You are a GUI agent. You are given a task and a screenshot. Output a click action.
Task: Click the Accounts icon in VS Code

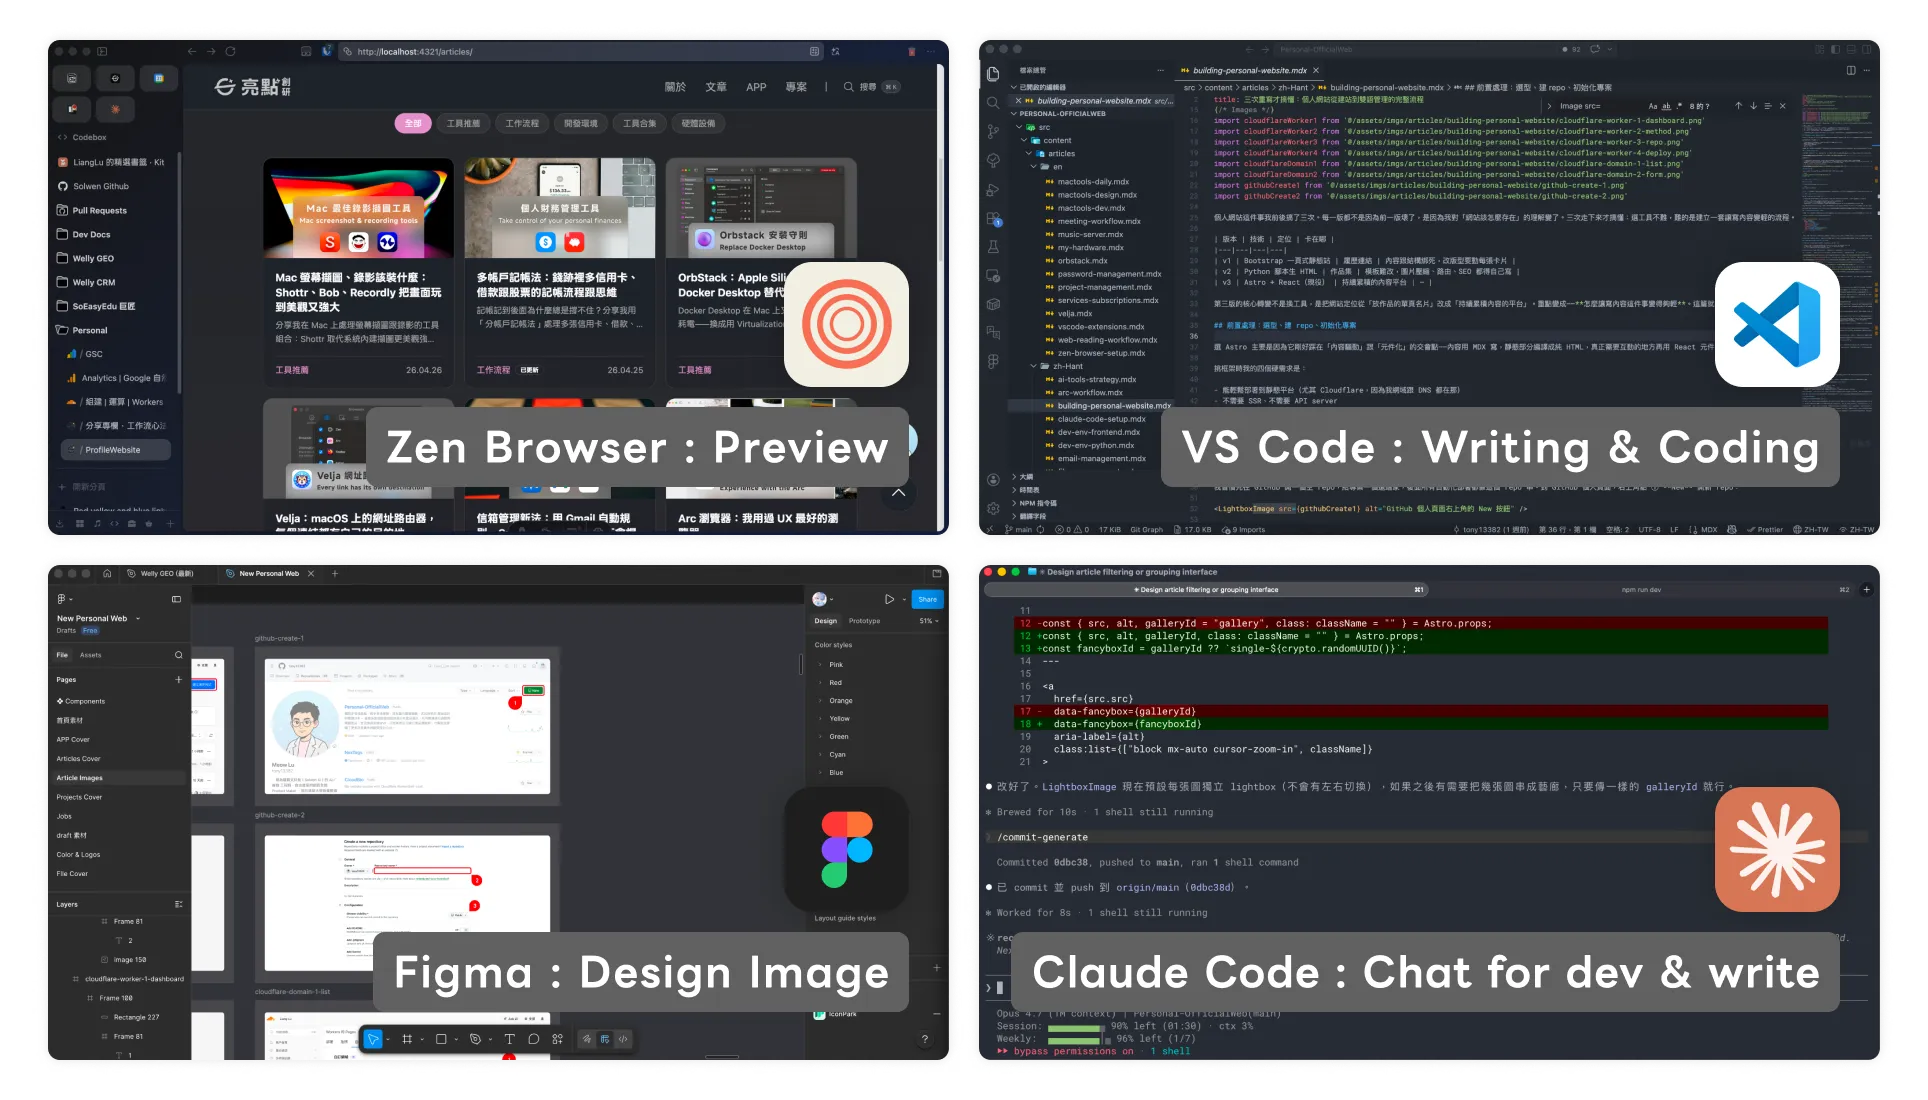pos(993,480)
